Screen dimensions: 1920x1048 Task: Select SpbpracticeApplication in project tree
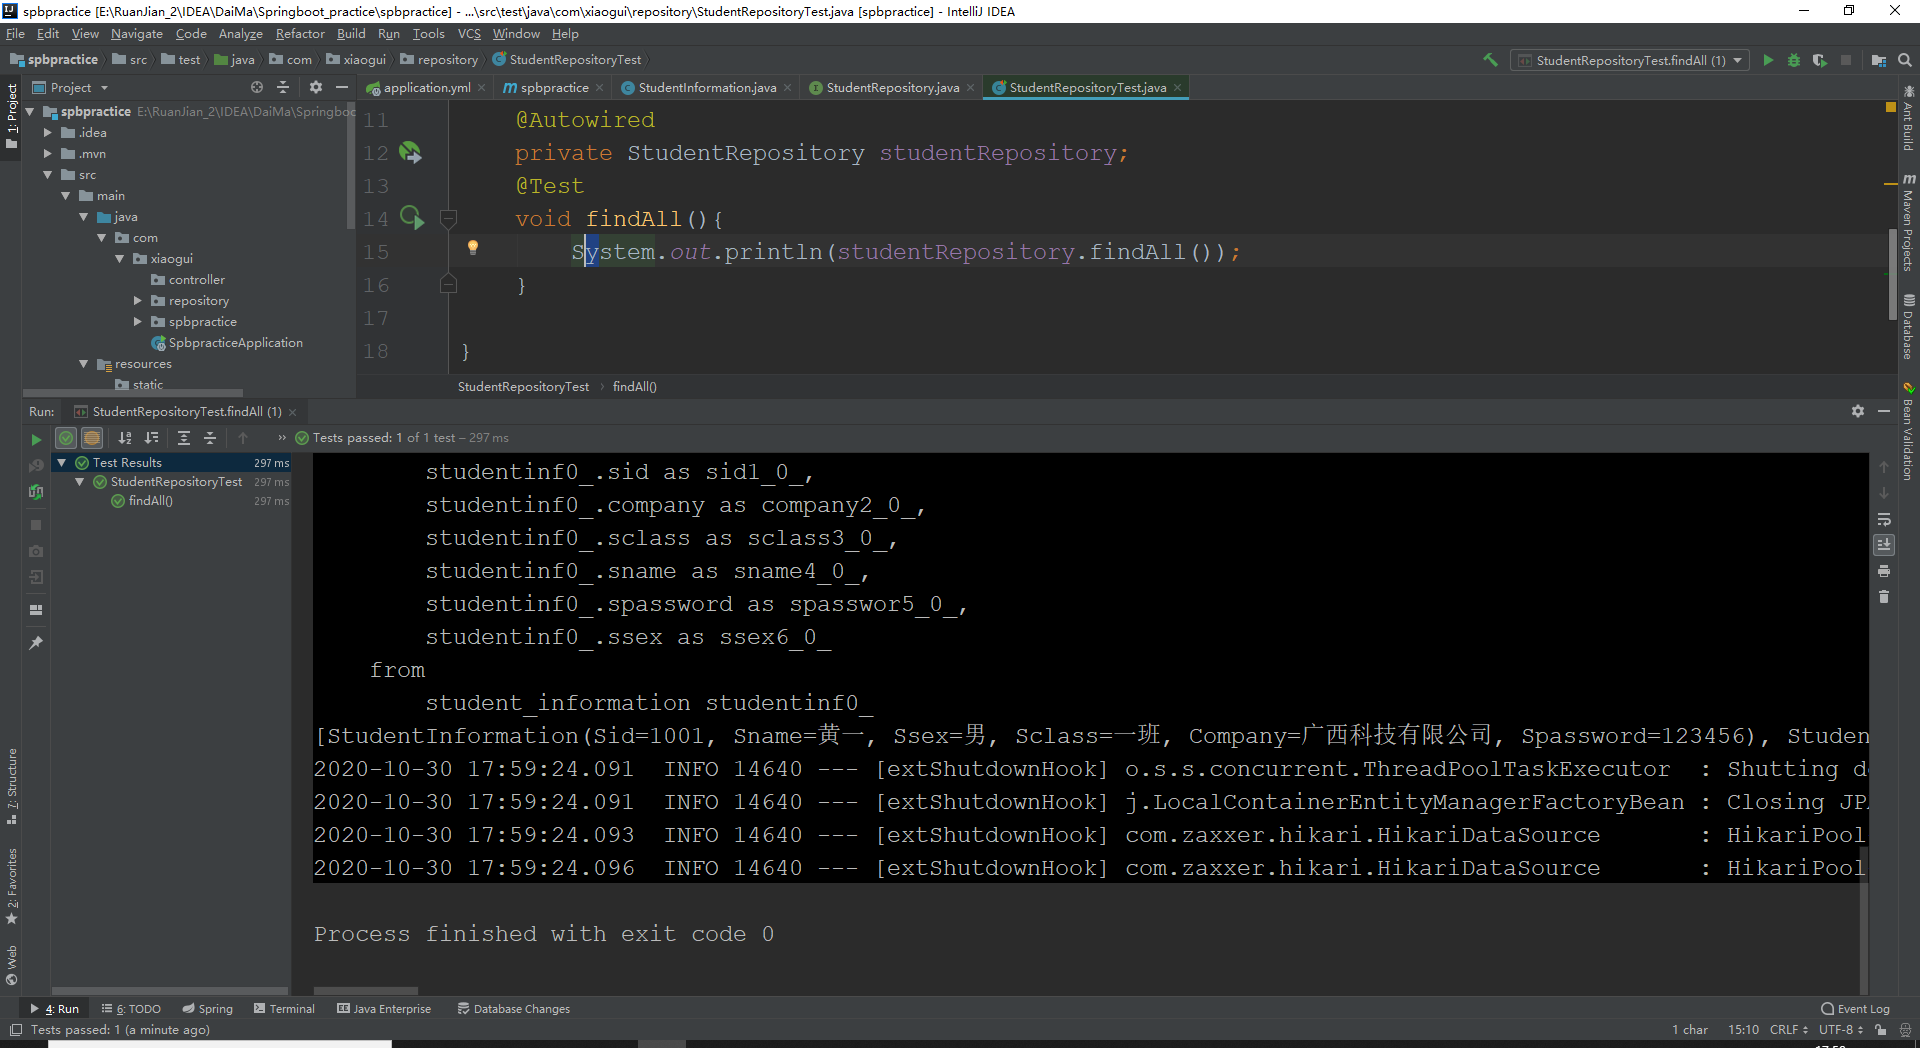pos(235,342)
